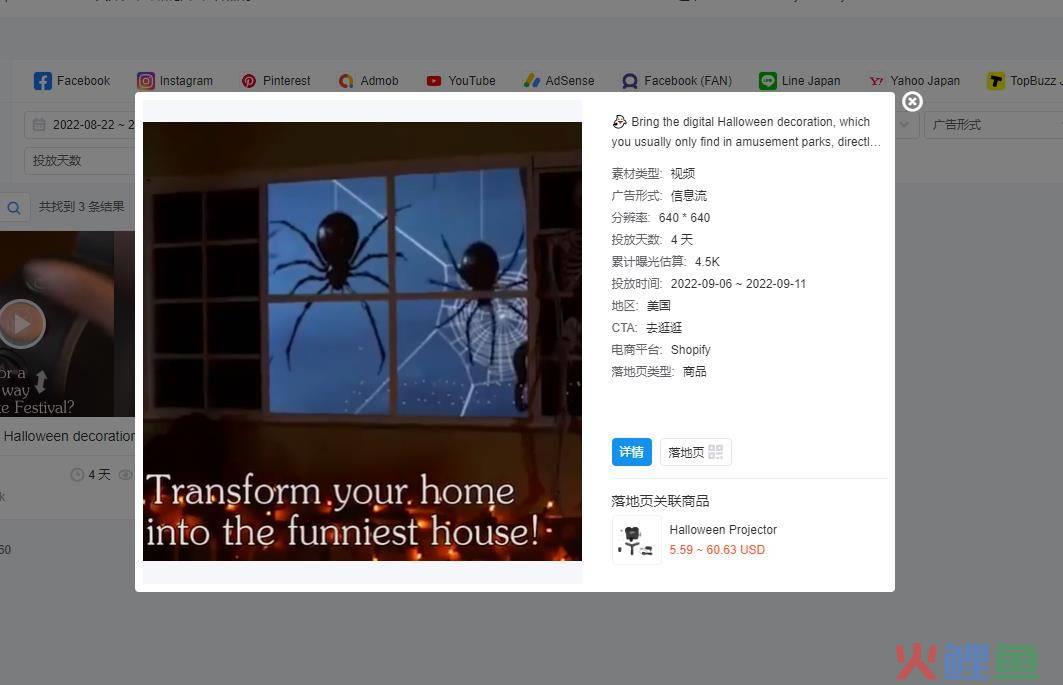Switch to the Yahoo Japan tab
The image size is (1063, 685).
(x=914, y=81)
